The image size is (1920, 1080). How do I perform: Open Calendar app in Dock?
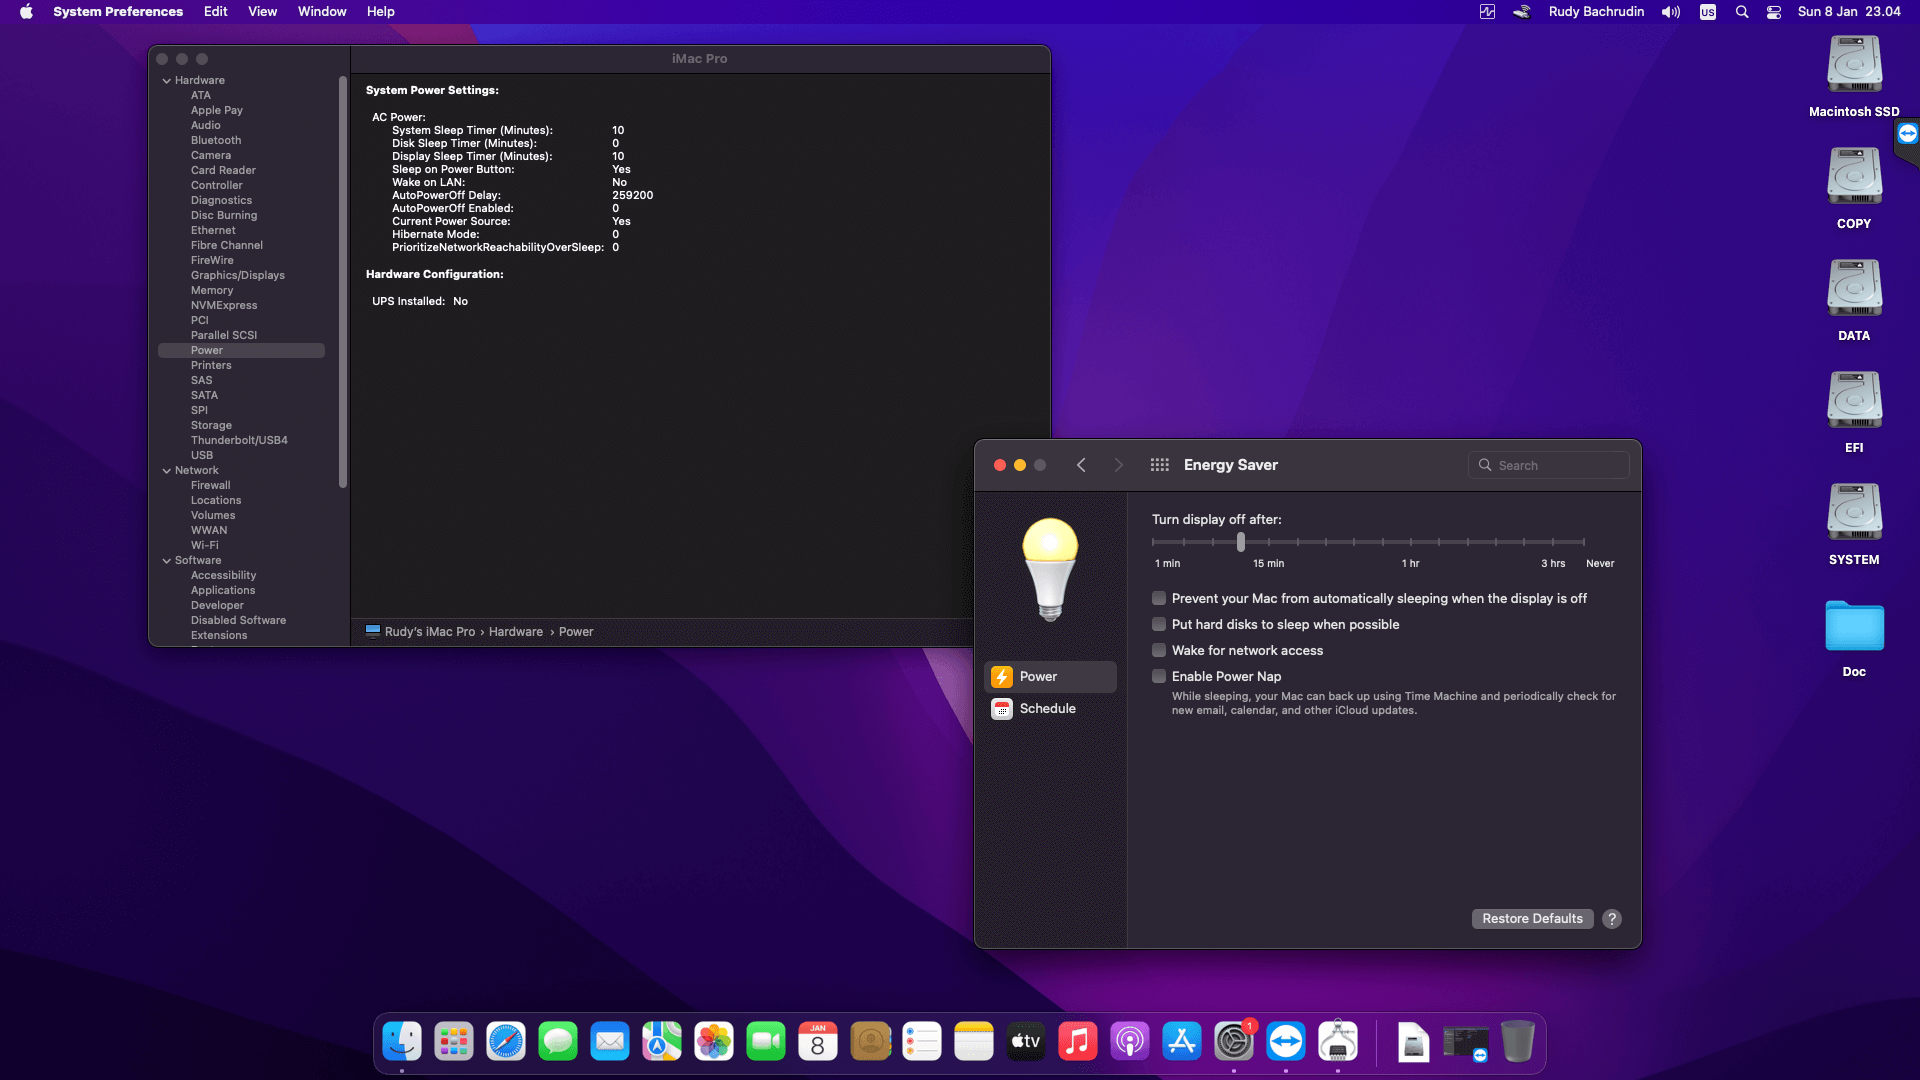pyautogui.click(x=818, y=1042)
